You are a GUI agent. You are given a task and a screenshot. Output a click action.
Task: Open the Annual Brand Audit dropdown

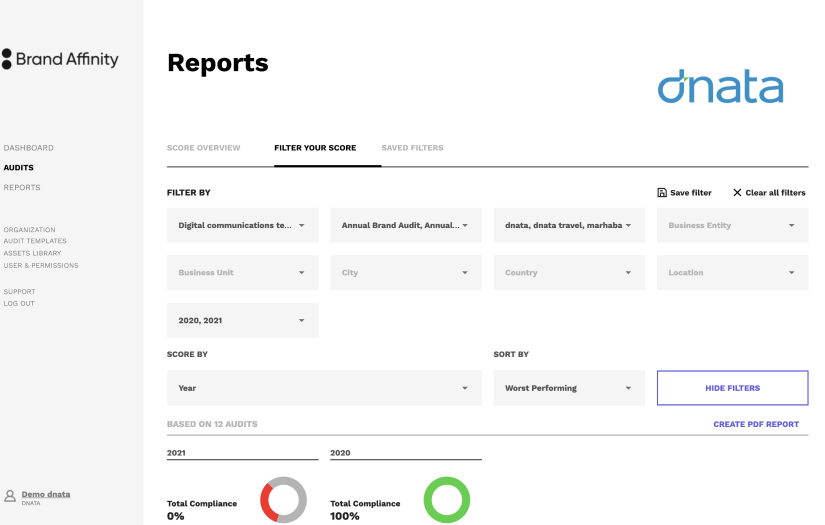406,225
